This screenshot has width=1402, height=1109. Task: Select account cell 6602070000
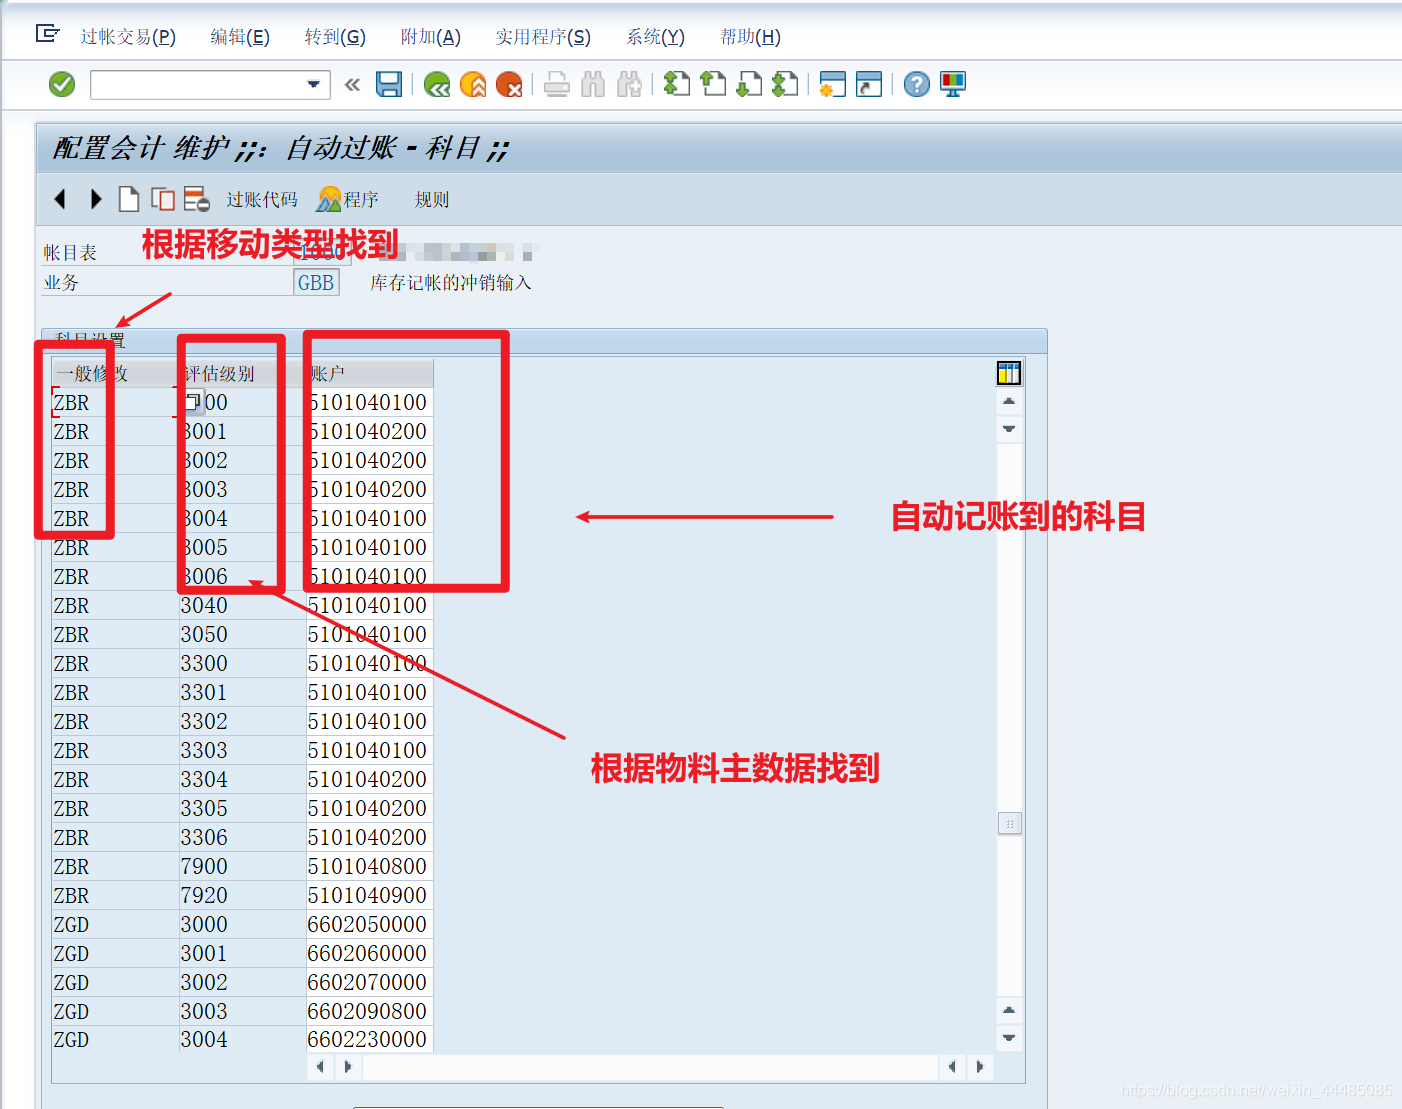(x=368, y=983)
